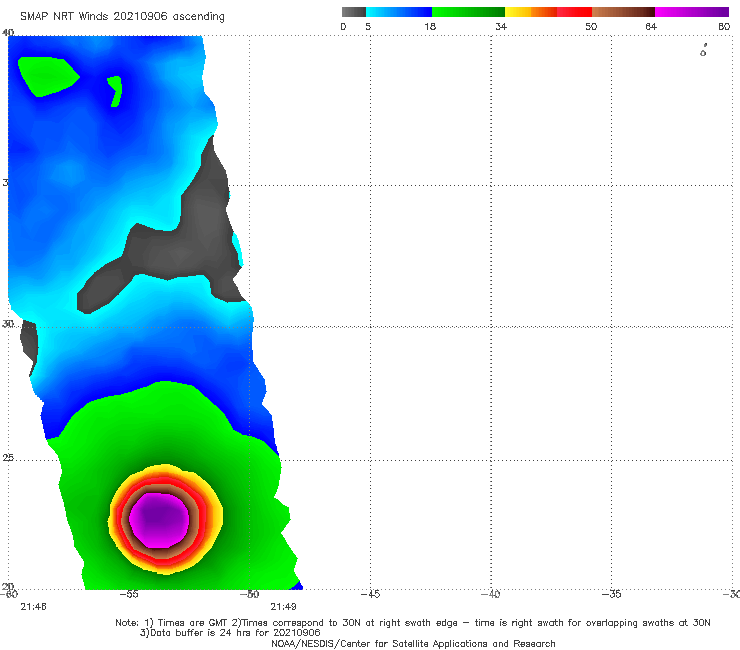Click the colorbar label '18'
Screen dimensions: 740x650
point(430,27)
